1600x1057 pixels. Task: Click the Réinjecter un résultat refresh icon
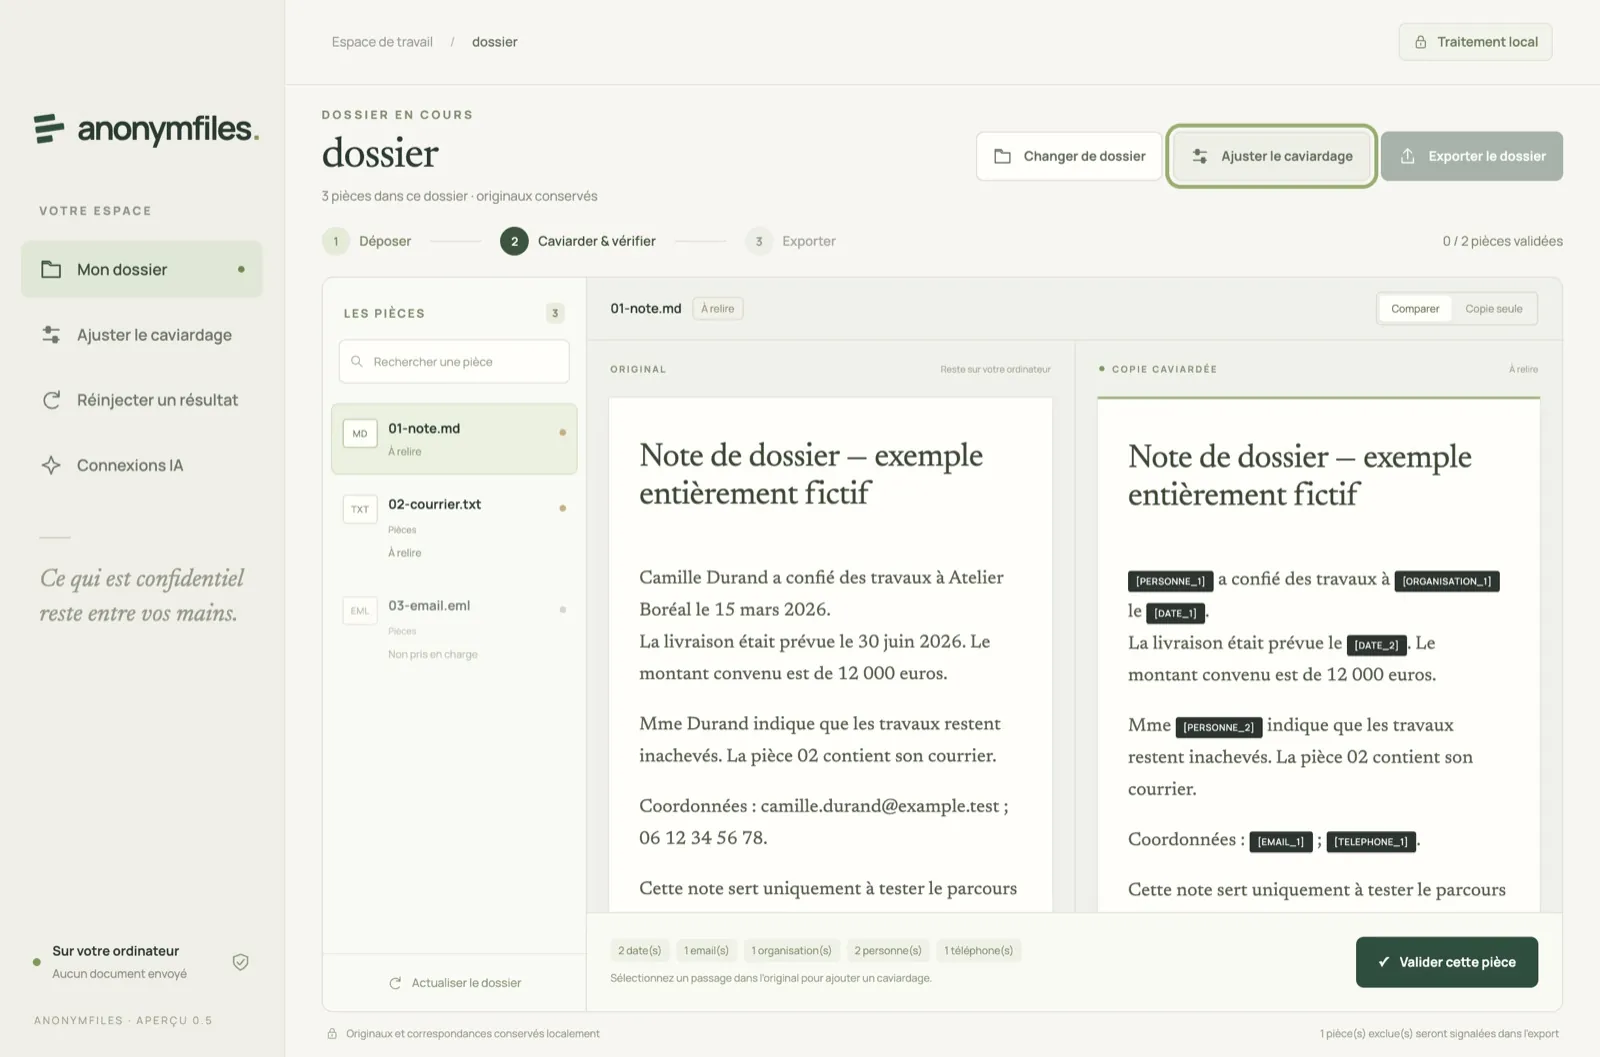pyautogui.click(x=51, y=400)
